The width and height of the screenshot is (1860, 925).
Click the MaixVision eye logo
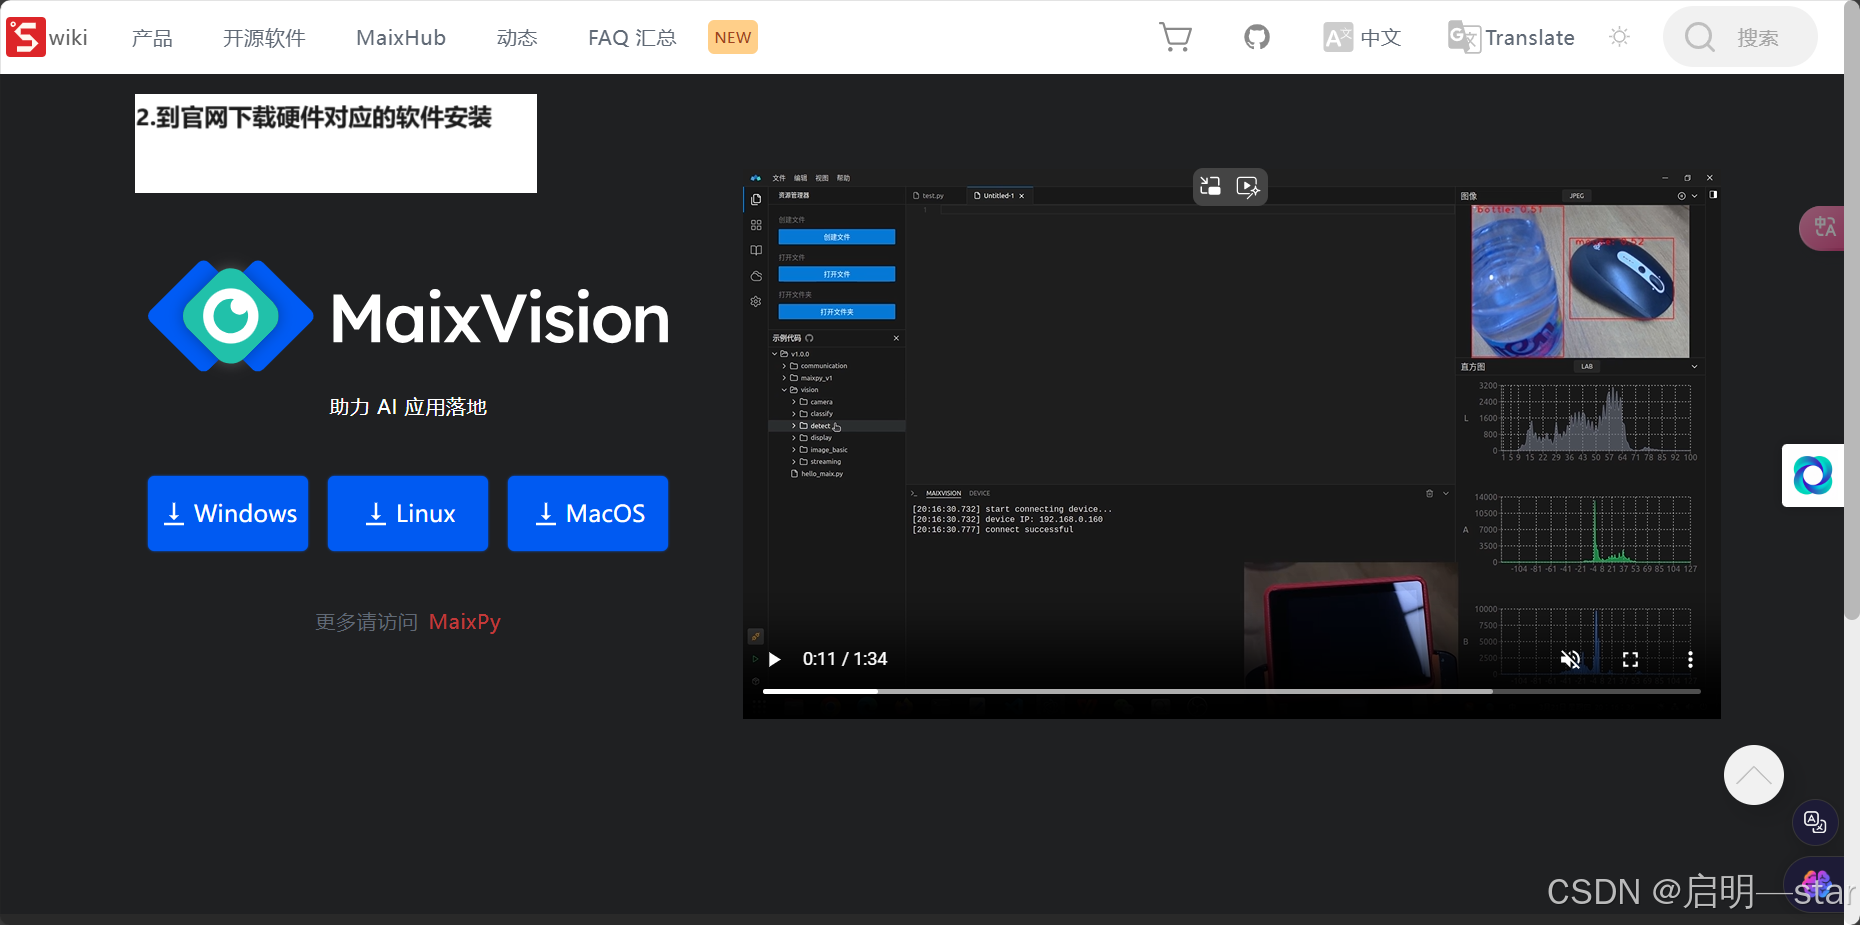231,316
